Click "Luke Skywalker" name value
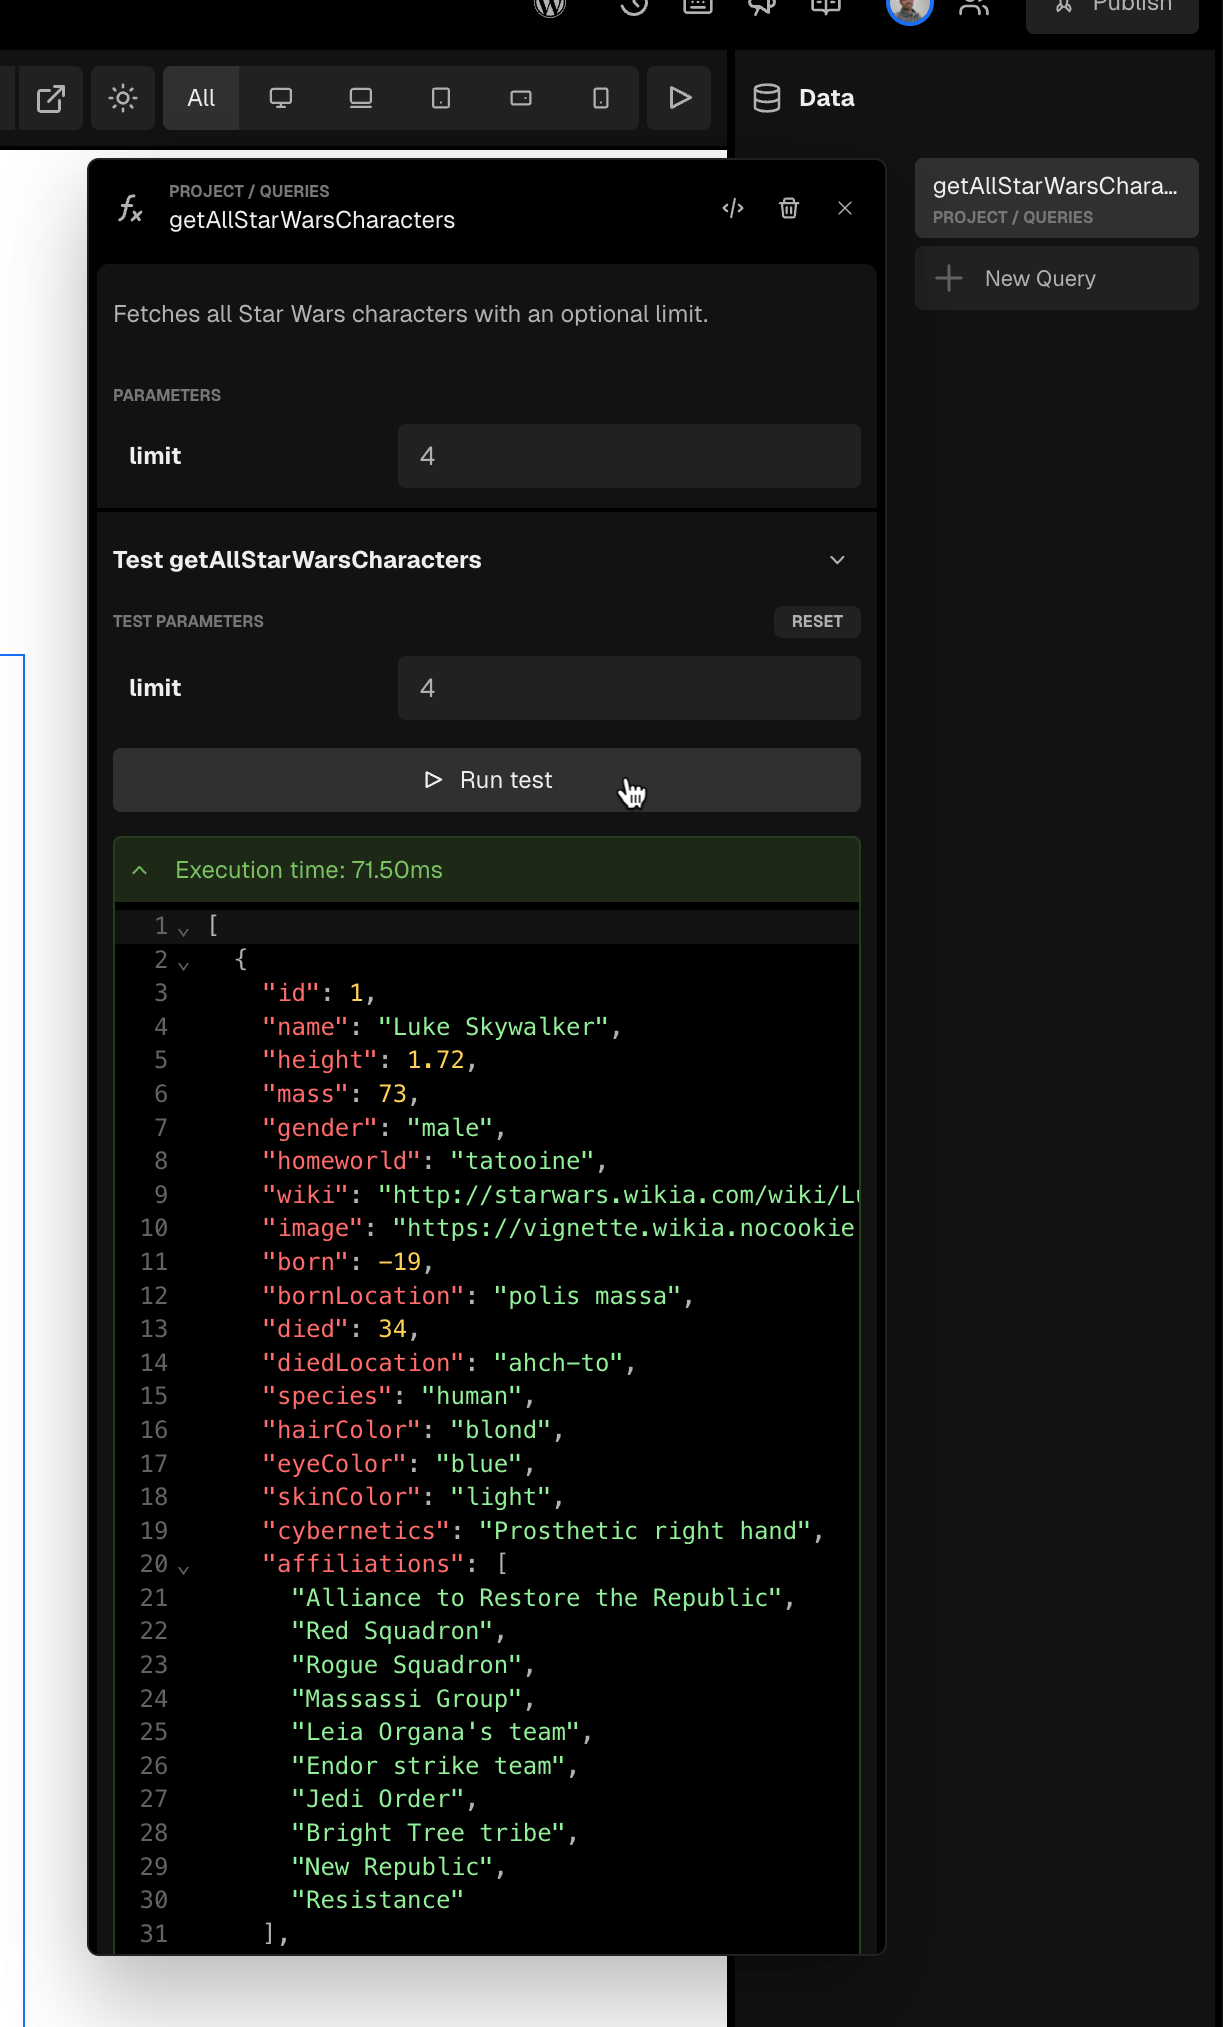 coord(493,1027)
